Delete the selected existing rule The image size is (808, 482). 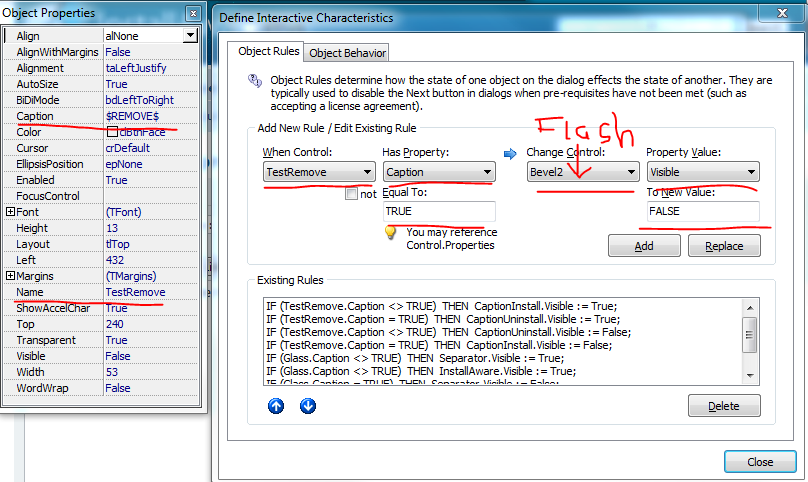point(724,406)
